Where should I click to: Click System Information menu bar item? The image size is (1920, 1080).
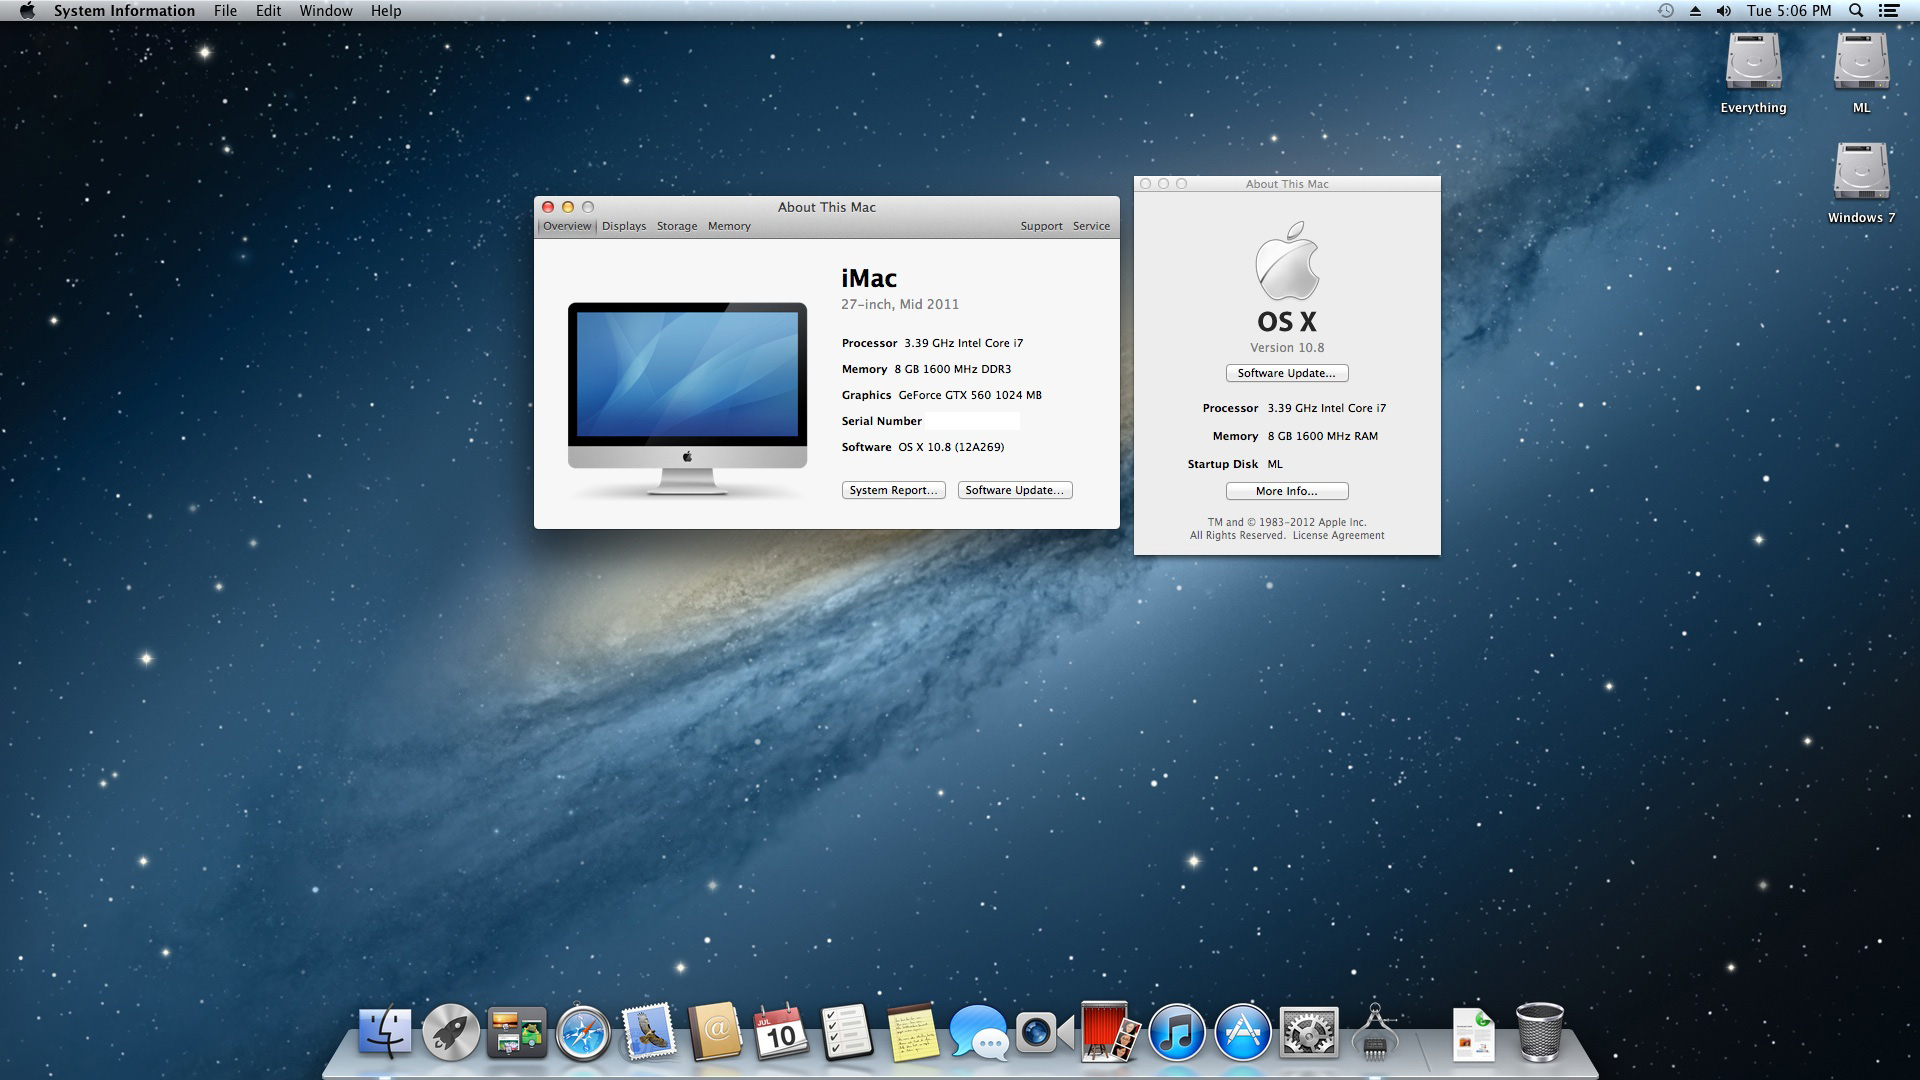(125, 11)
